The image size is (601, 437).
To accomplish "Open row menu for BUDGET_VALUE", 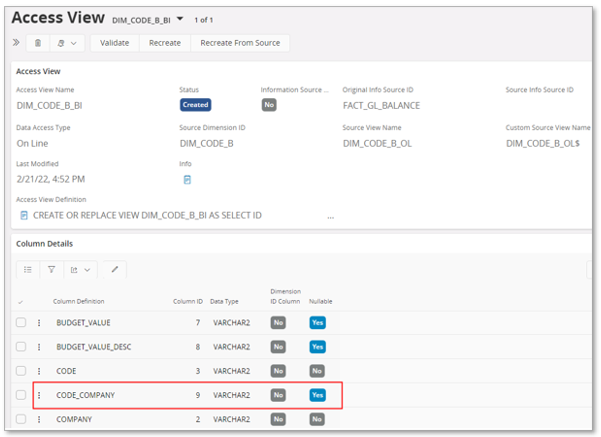I will 39,323.
